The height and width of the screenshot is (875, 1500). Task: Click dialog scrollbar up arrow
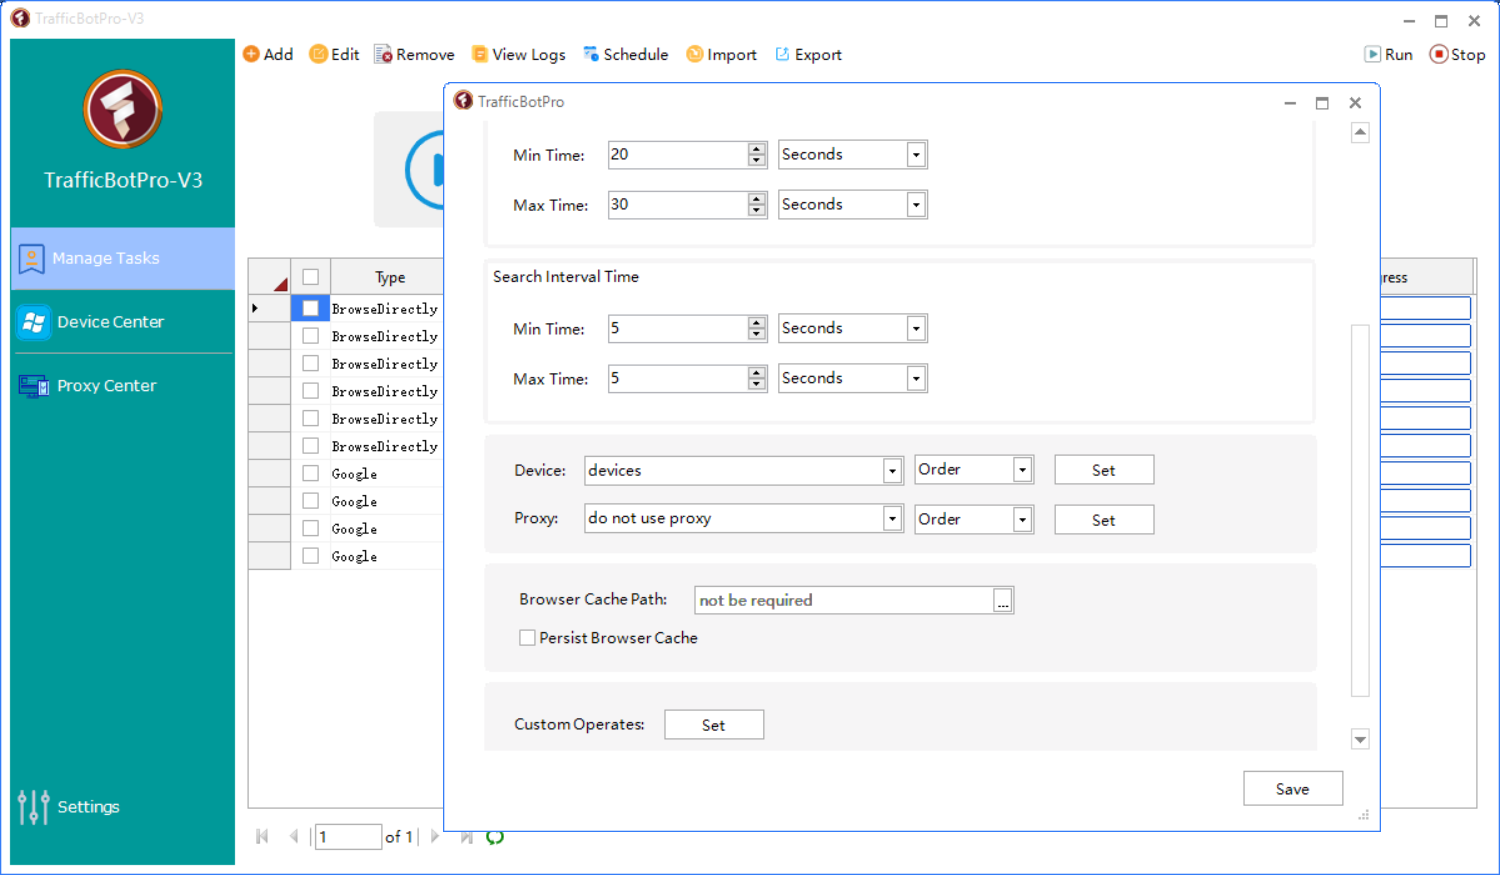[1360, 132]
